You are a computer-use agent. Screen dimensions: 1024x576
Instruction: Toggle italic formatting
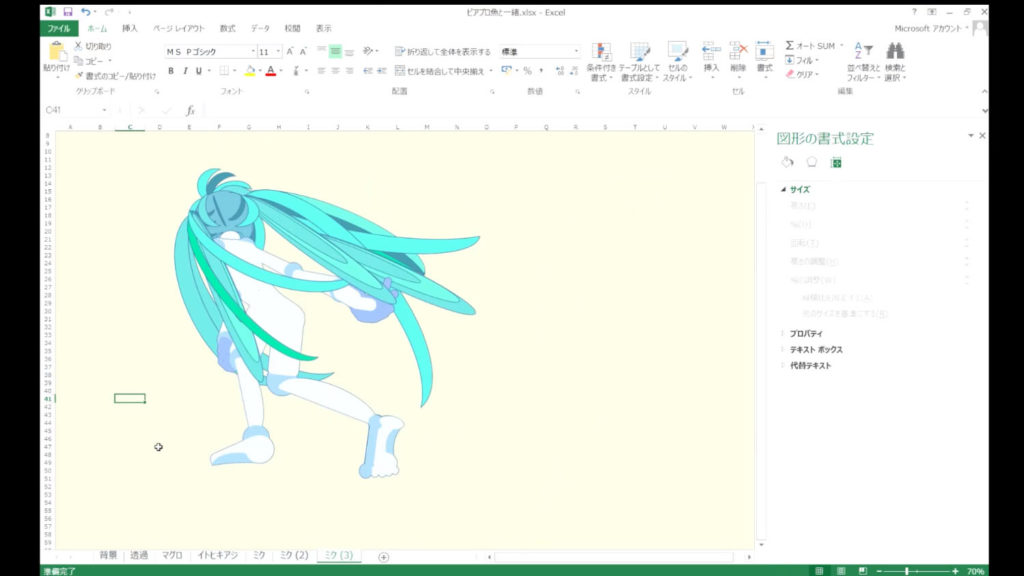pos(186,71)
